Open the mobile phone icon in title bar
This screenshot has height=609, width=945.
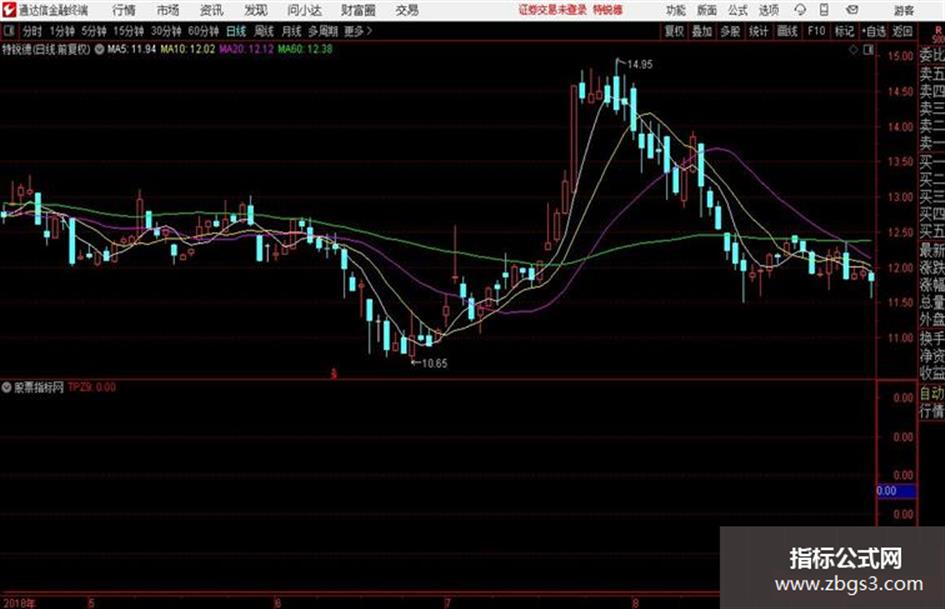(824, 10)
